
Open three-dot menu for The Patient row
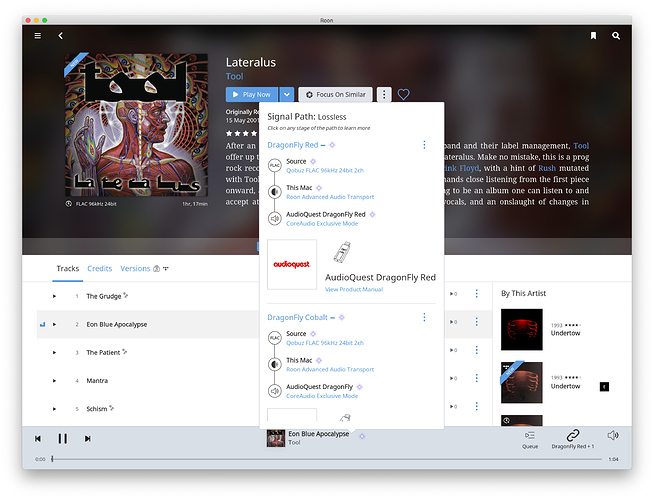pos(476,350)
